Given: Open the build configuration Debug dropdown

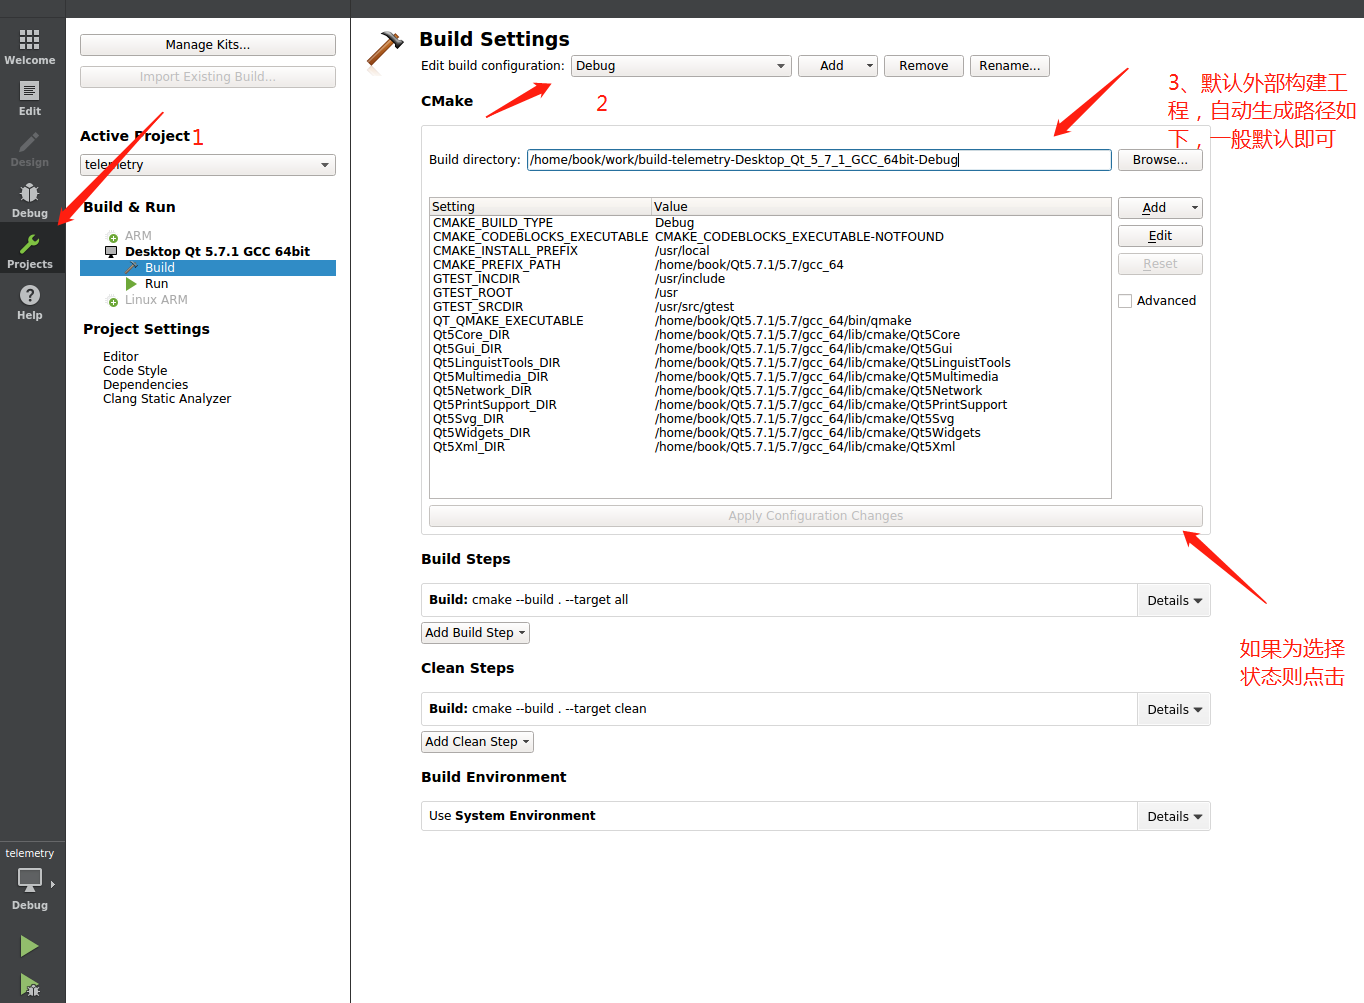Looking at the screenshot, I should (681, 66).
